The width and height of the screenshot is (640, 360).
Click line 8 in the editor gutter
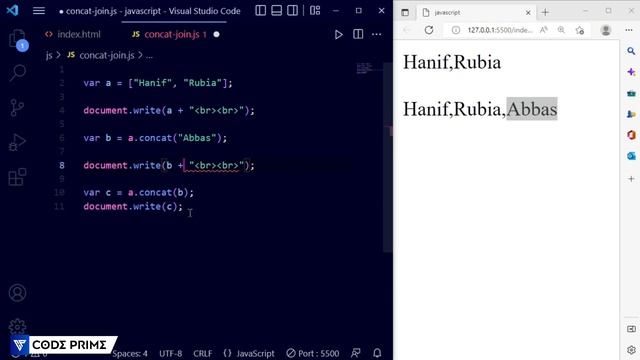pyautogui.click(x=62, y=165)
